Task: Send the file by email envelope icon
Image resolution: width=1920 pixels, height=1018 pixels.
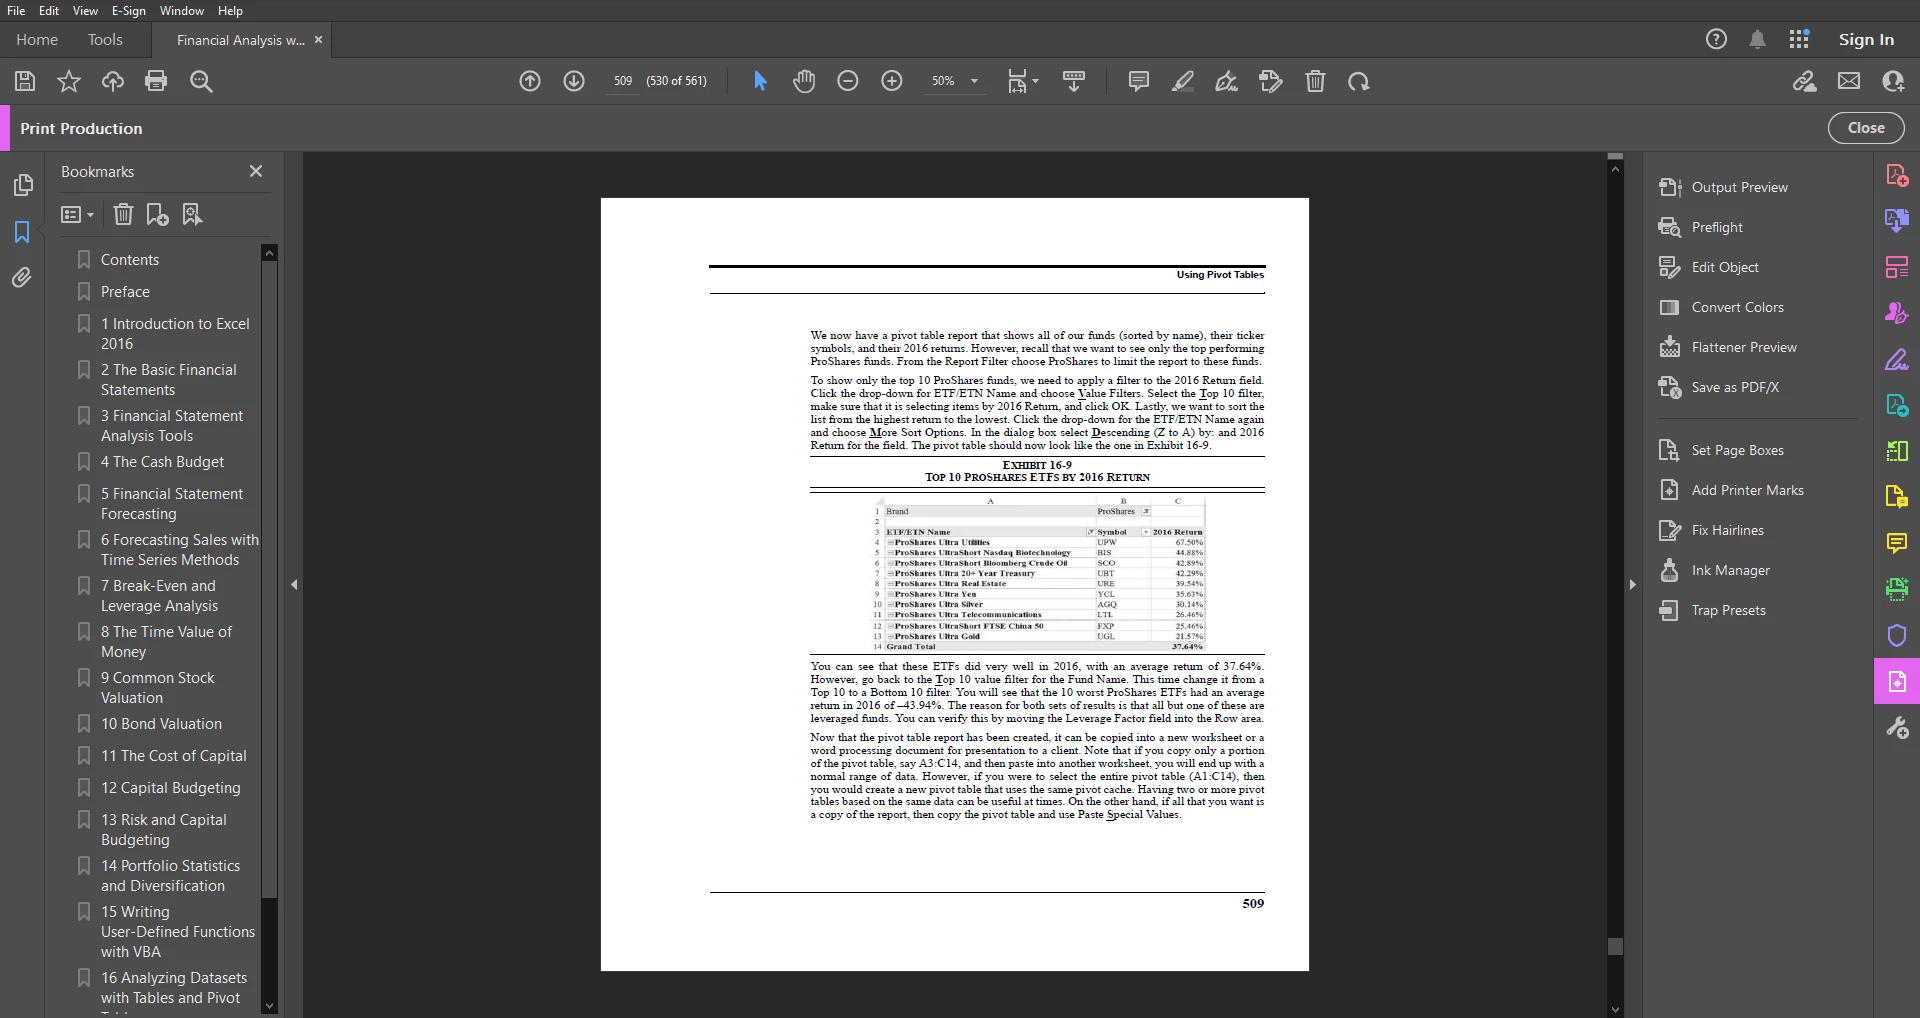Action: pyautogui.click(x=1849, y=81)
